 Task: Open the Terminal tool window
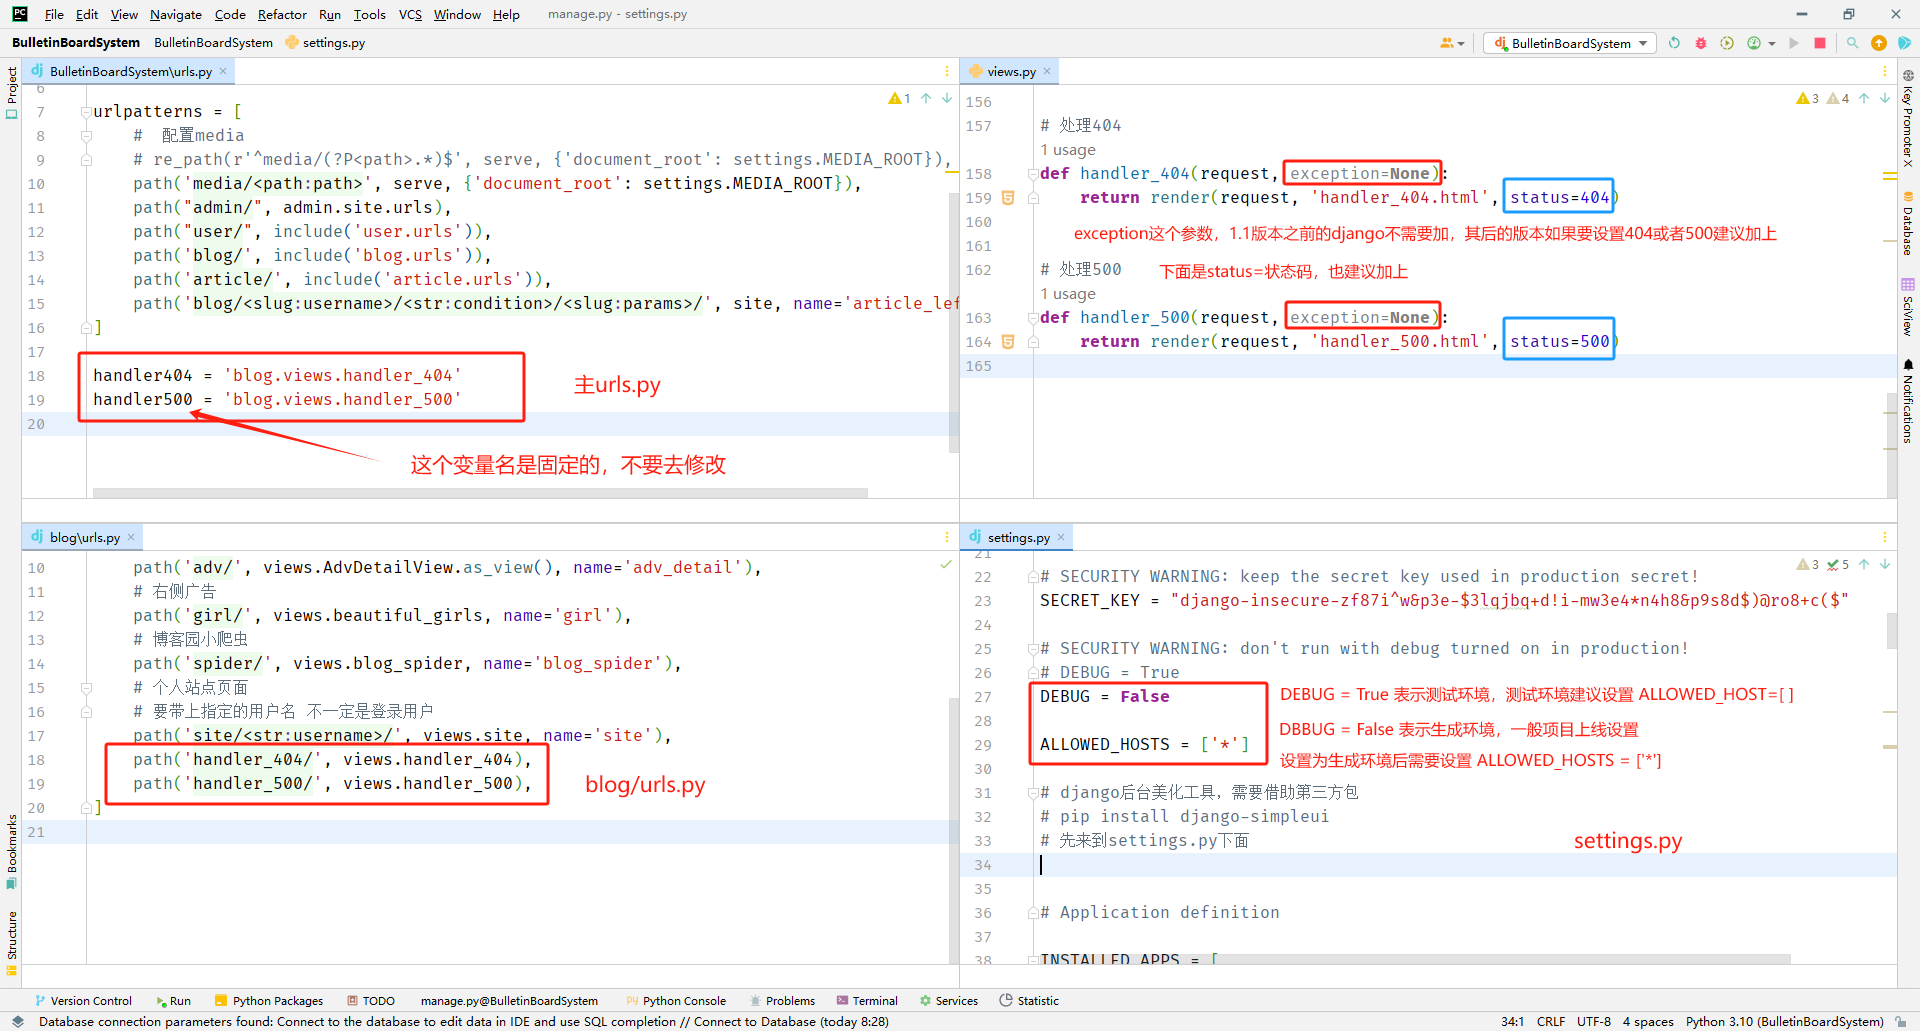(x=867, y=1000)
